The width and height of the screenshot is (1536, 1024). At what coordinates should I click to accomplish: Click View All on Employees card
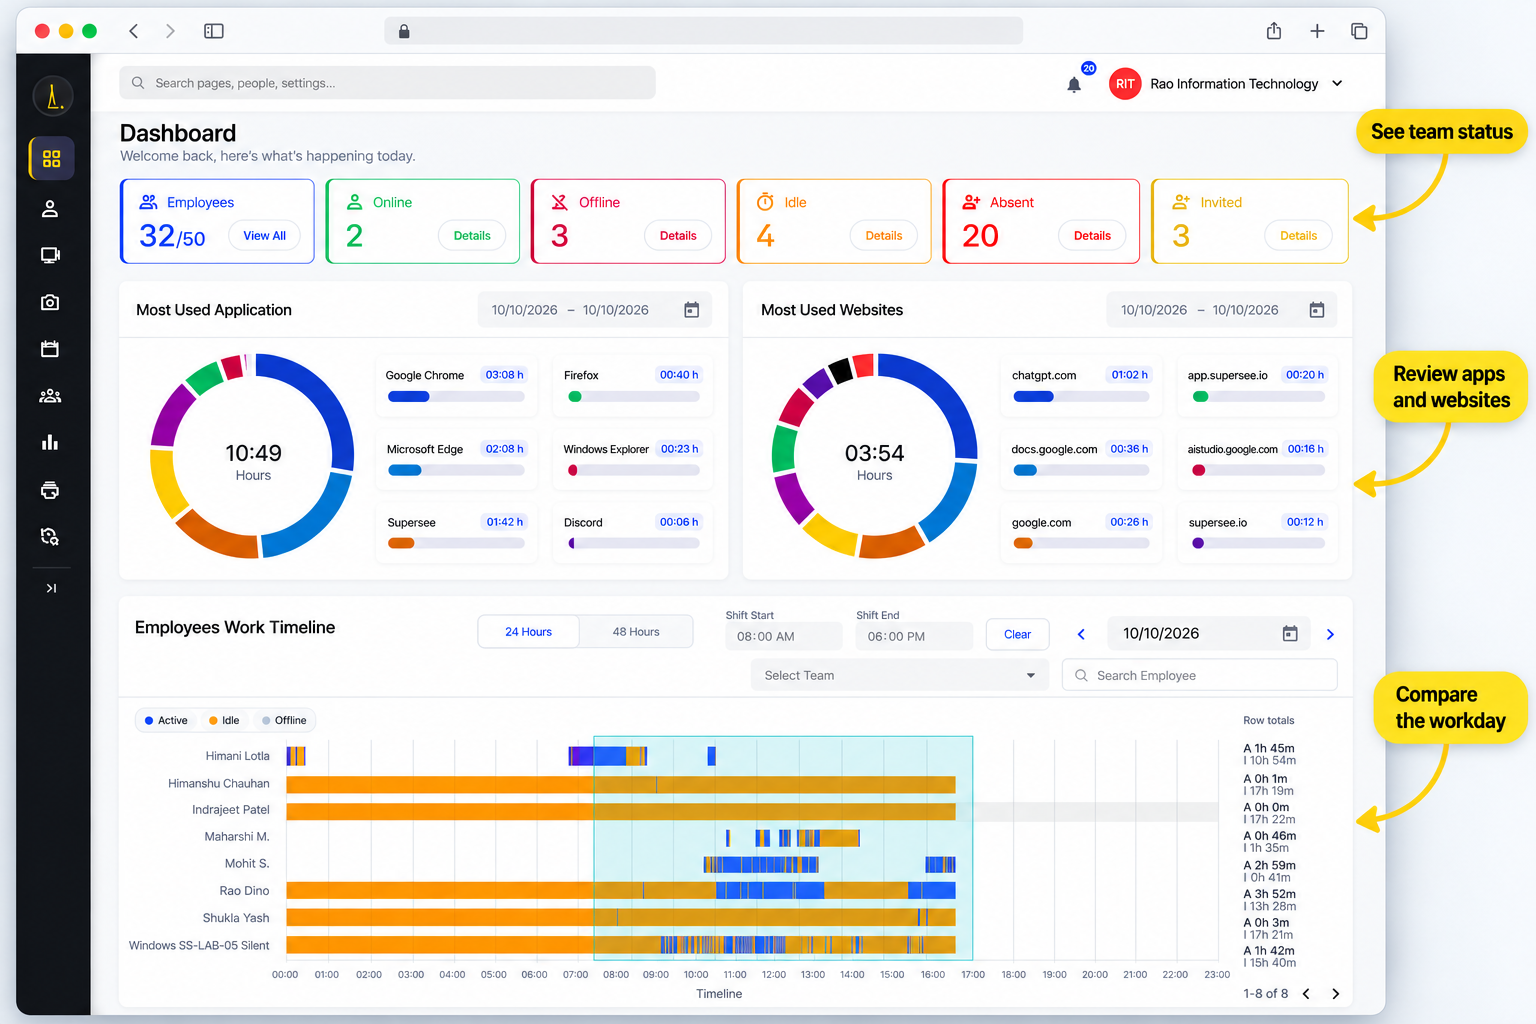tap(265, 236)
